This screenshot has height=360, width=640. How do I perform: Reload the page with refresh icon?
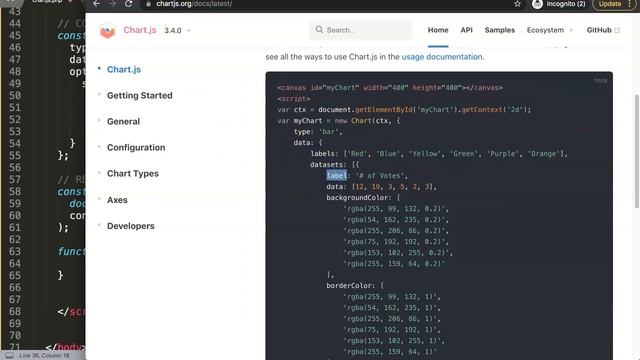tap(129, 4)
